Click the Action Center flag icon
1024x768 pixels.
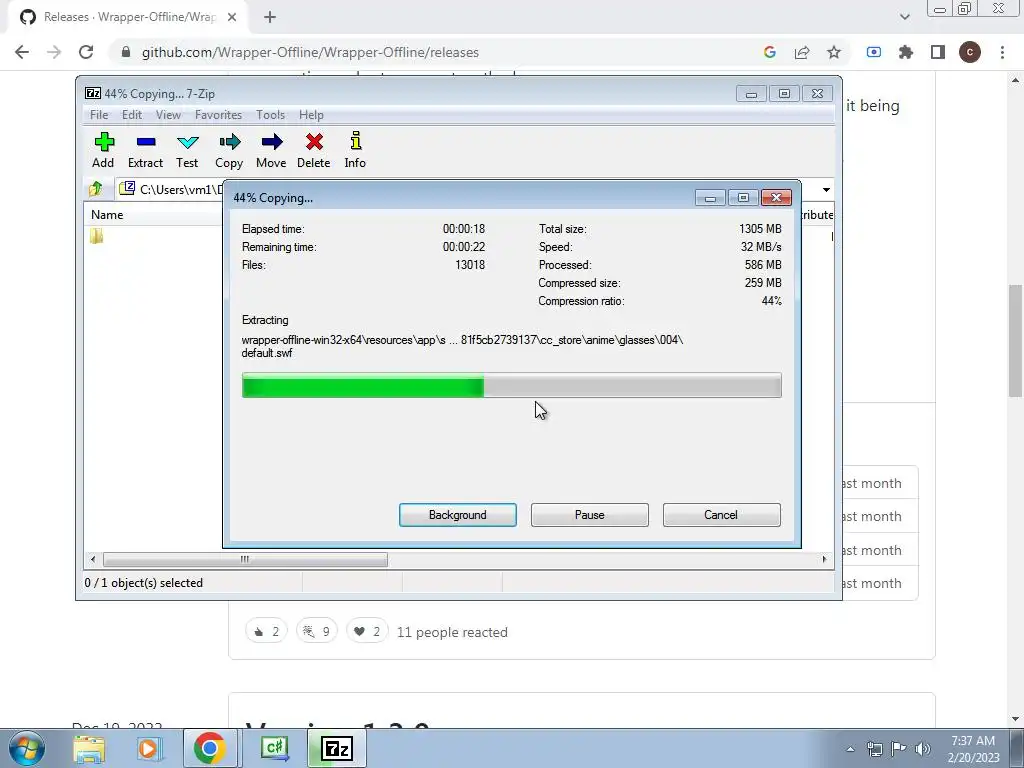[x=899, y=749]
